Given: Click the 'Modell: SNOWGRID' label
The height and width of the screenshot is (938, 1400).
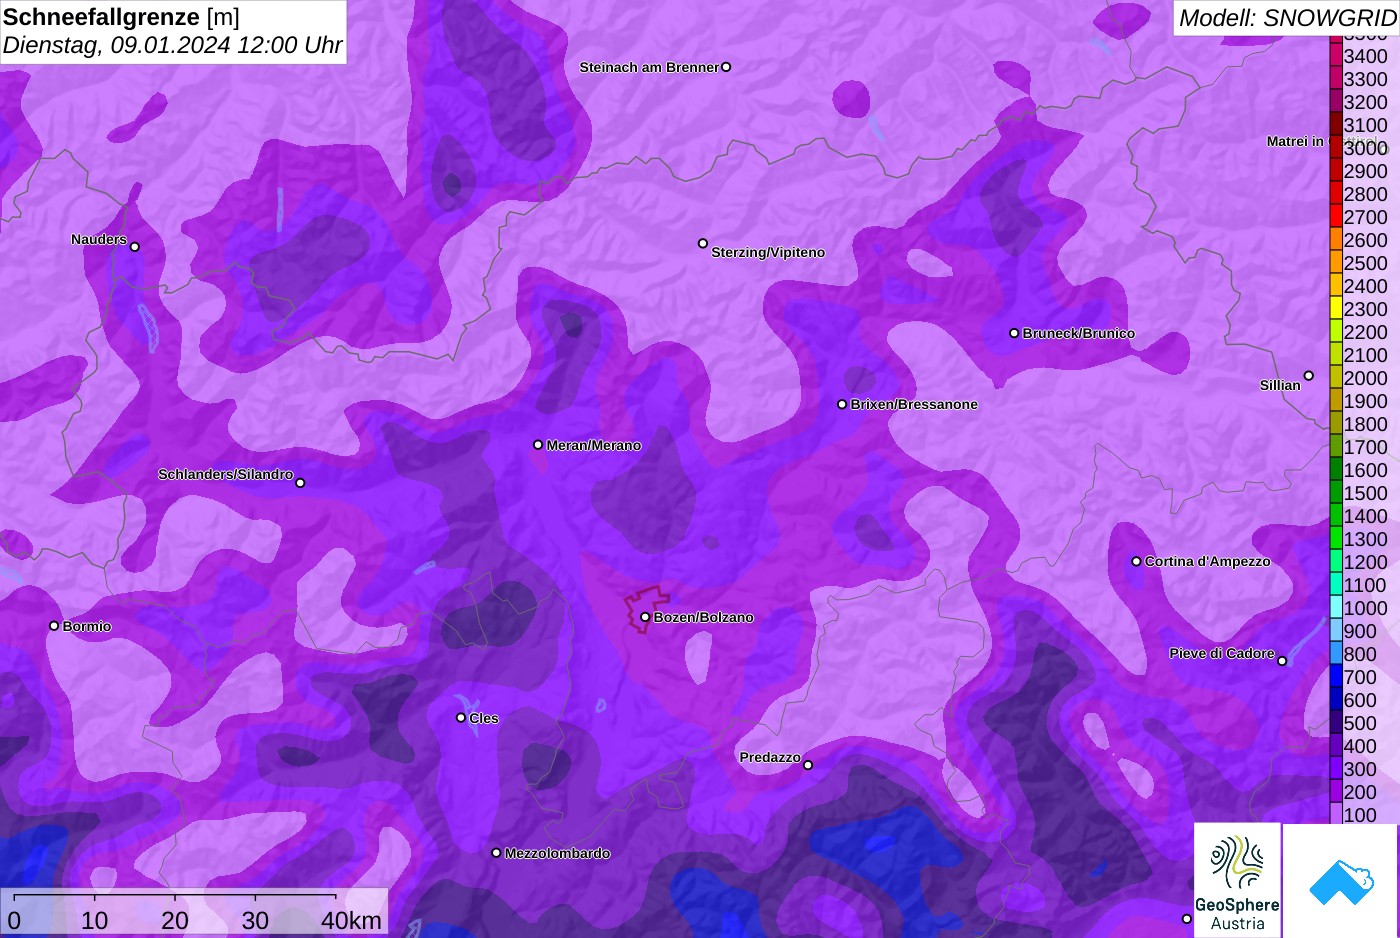Looking at the screenshot, I should pos(1287,17).
